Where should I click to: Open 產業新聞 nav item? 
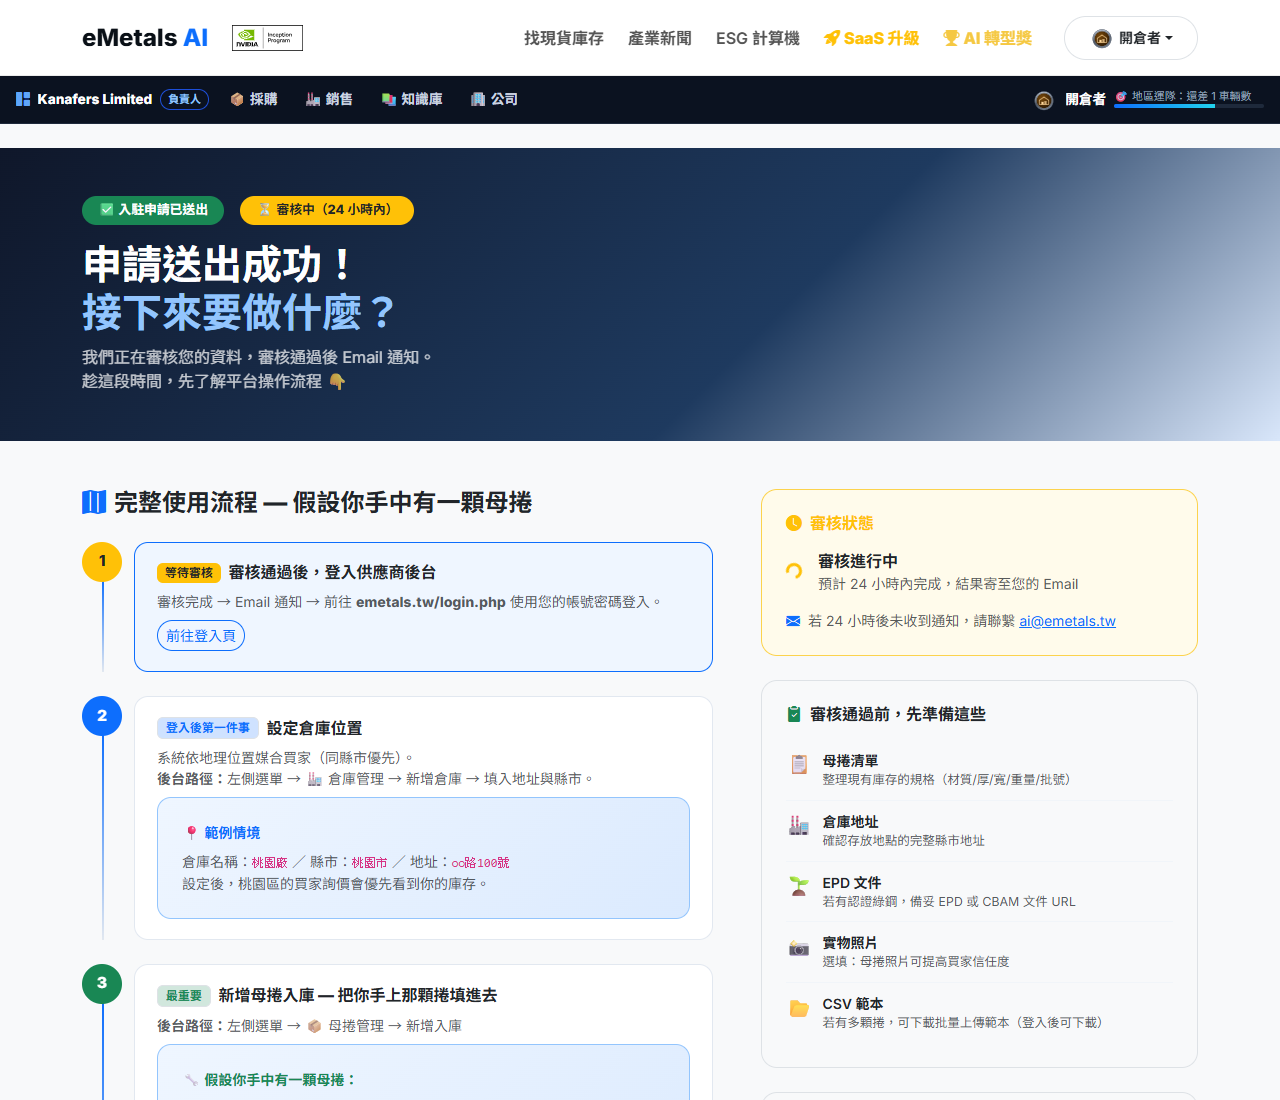[x=660, y=38]
